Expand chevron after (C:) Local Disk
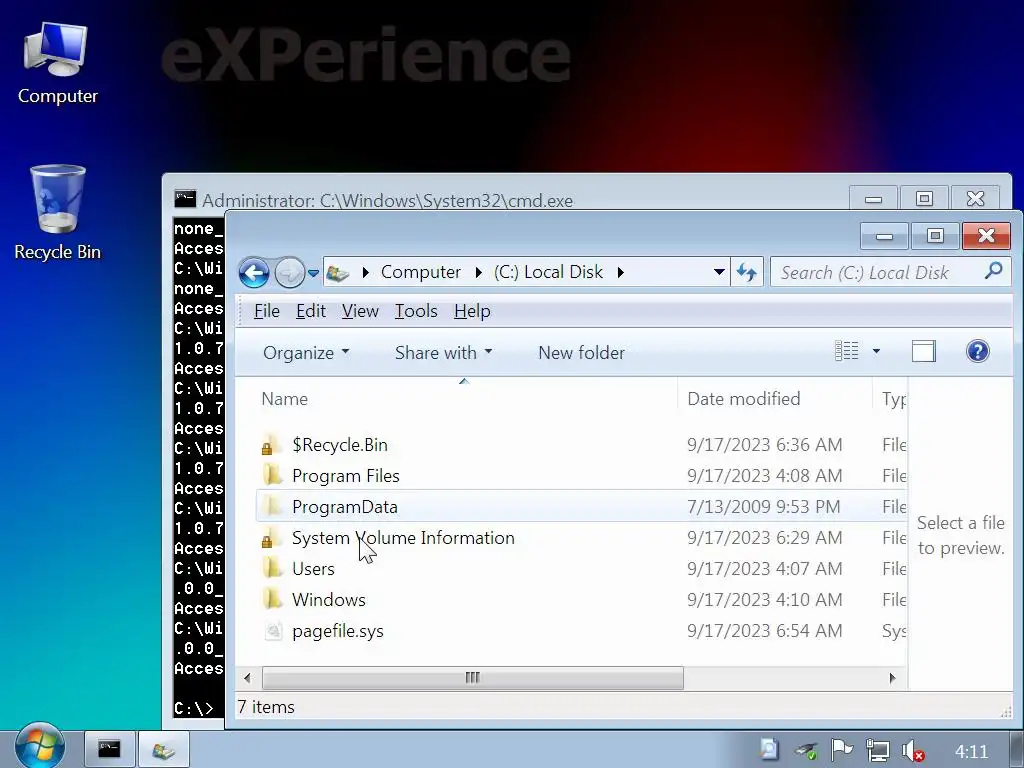This screenshot has width=1024, height=768. coord(620,272)
